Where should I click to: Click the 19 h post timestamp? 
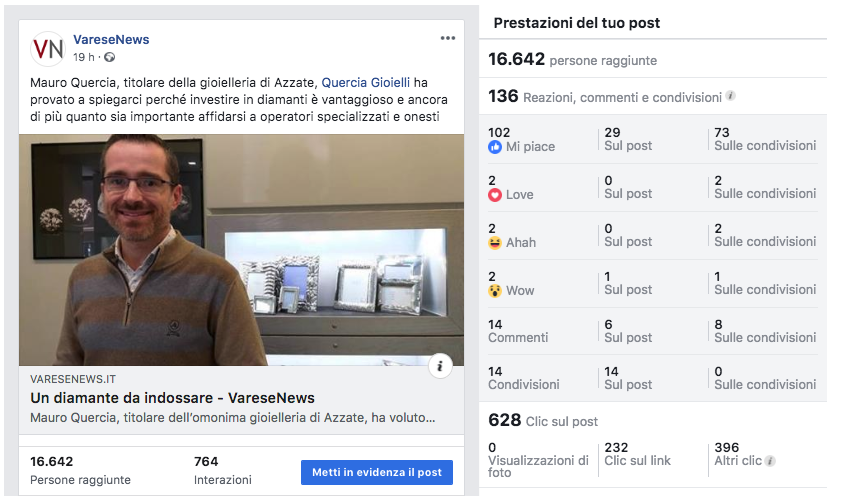pos(84,57)
